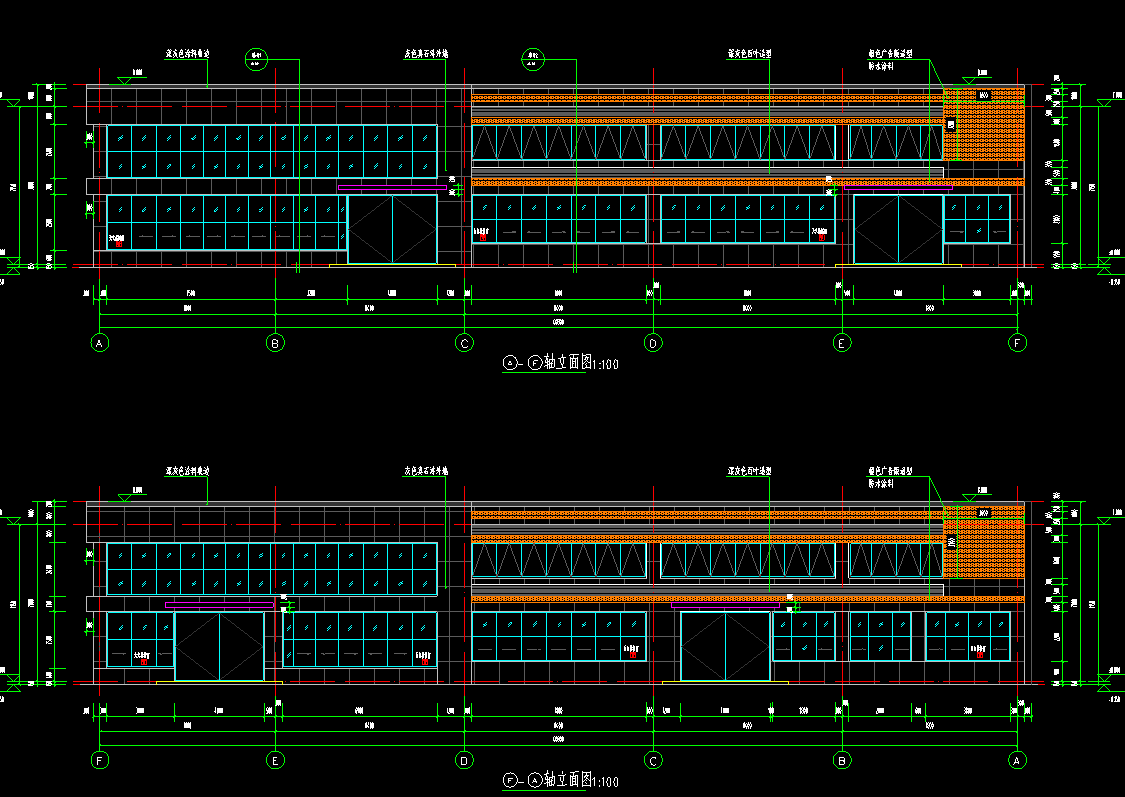
Task: Select center circular detail callout above upper elevation
Action: pos(534,59)
